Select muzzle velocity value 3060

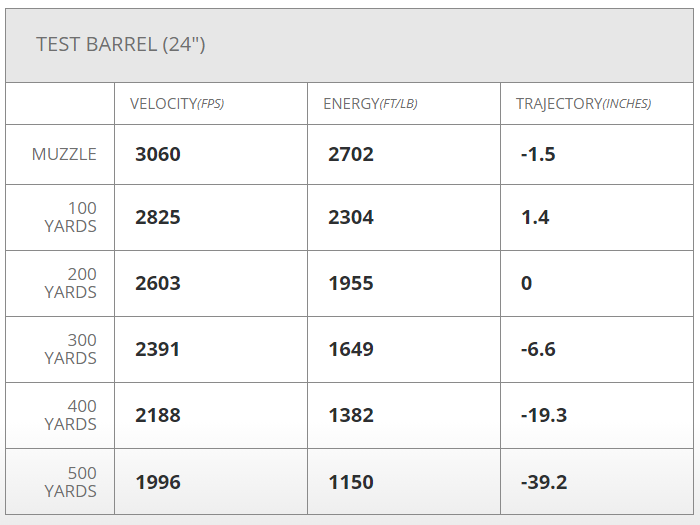[158, 154]
